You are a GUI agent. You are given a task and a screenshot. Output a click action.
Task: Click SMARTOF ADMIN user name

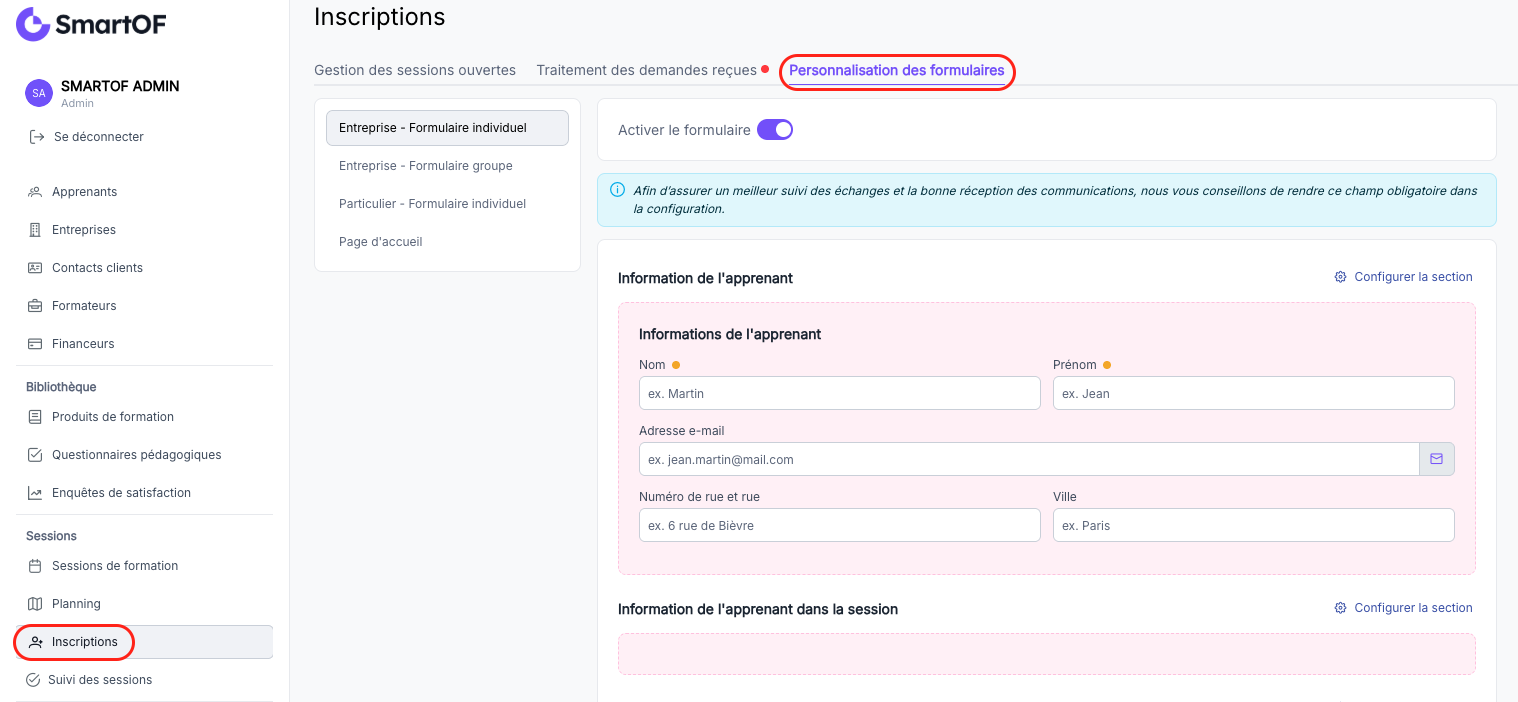coord(120,86)
